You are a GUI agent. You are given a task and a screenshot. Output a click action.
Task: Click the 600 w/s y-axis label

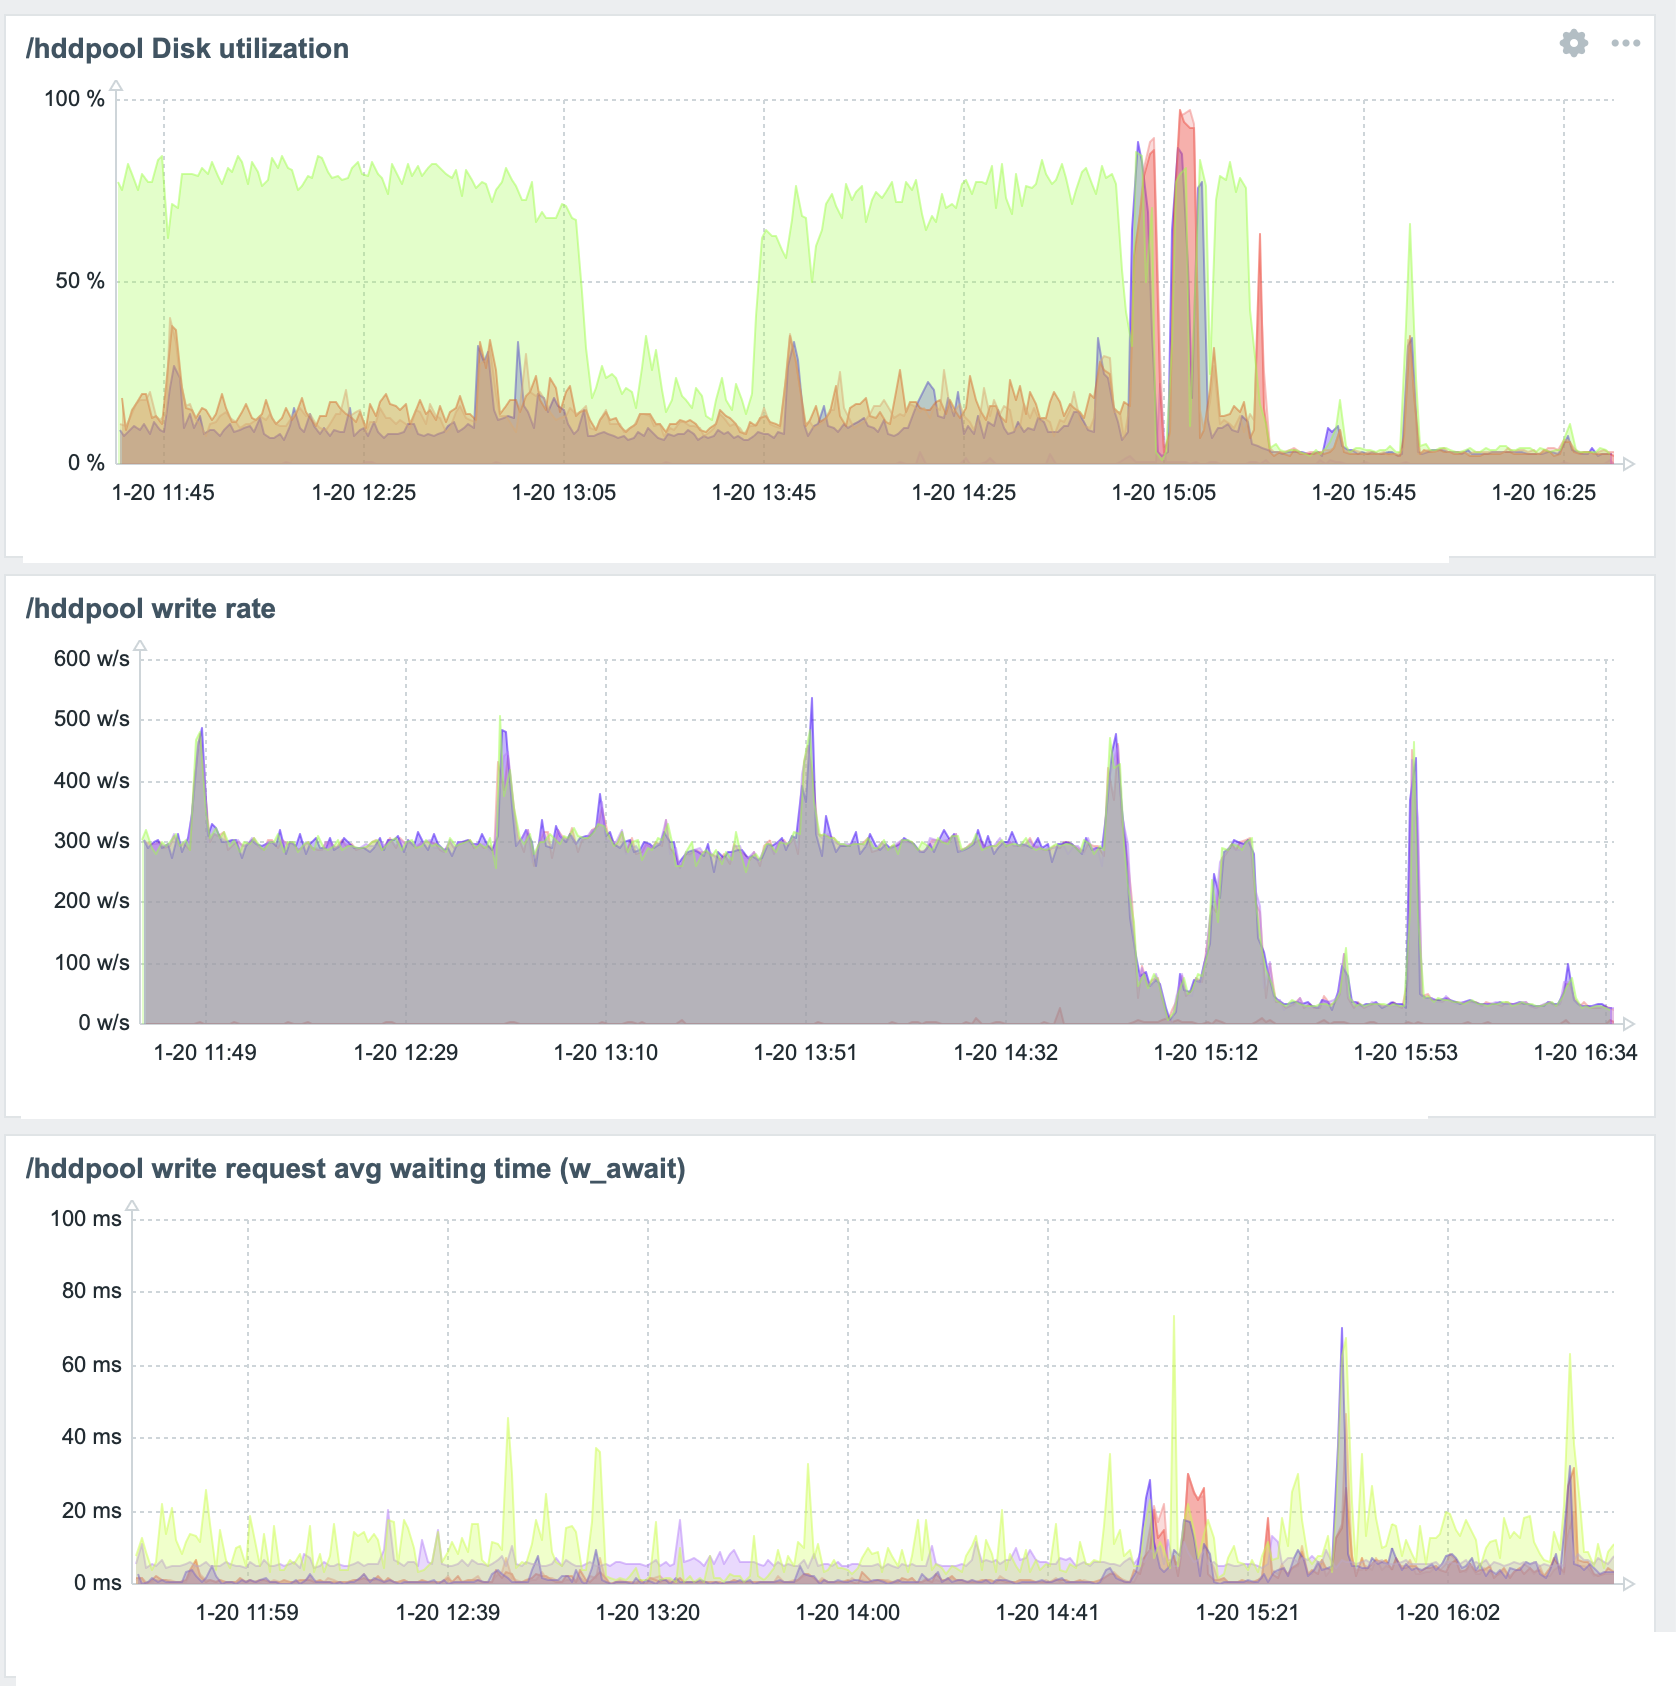coord(91,659)
